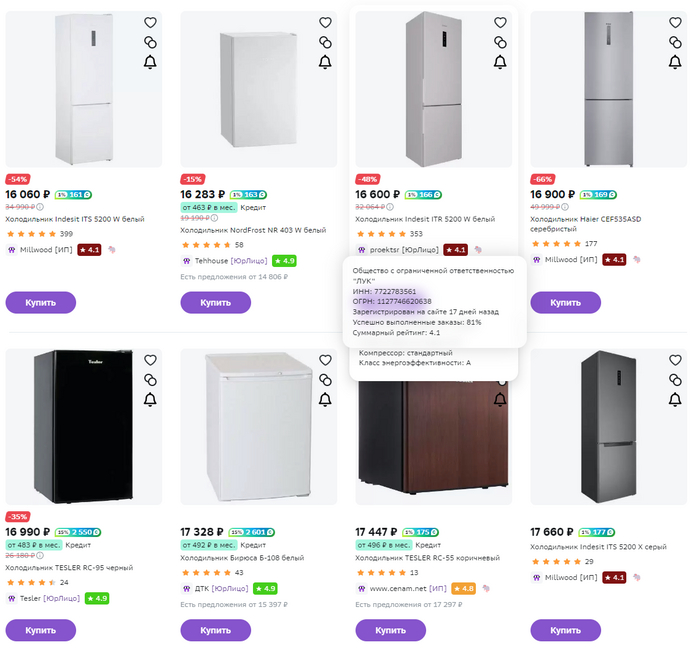Click bell icon on Indesit ITR 5200 W
700x653 pixels.
[500, 62]
